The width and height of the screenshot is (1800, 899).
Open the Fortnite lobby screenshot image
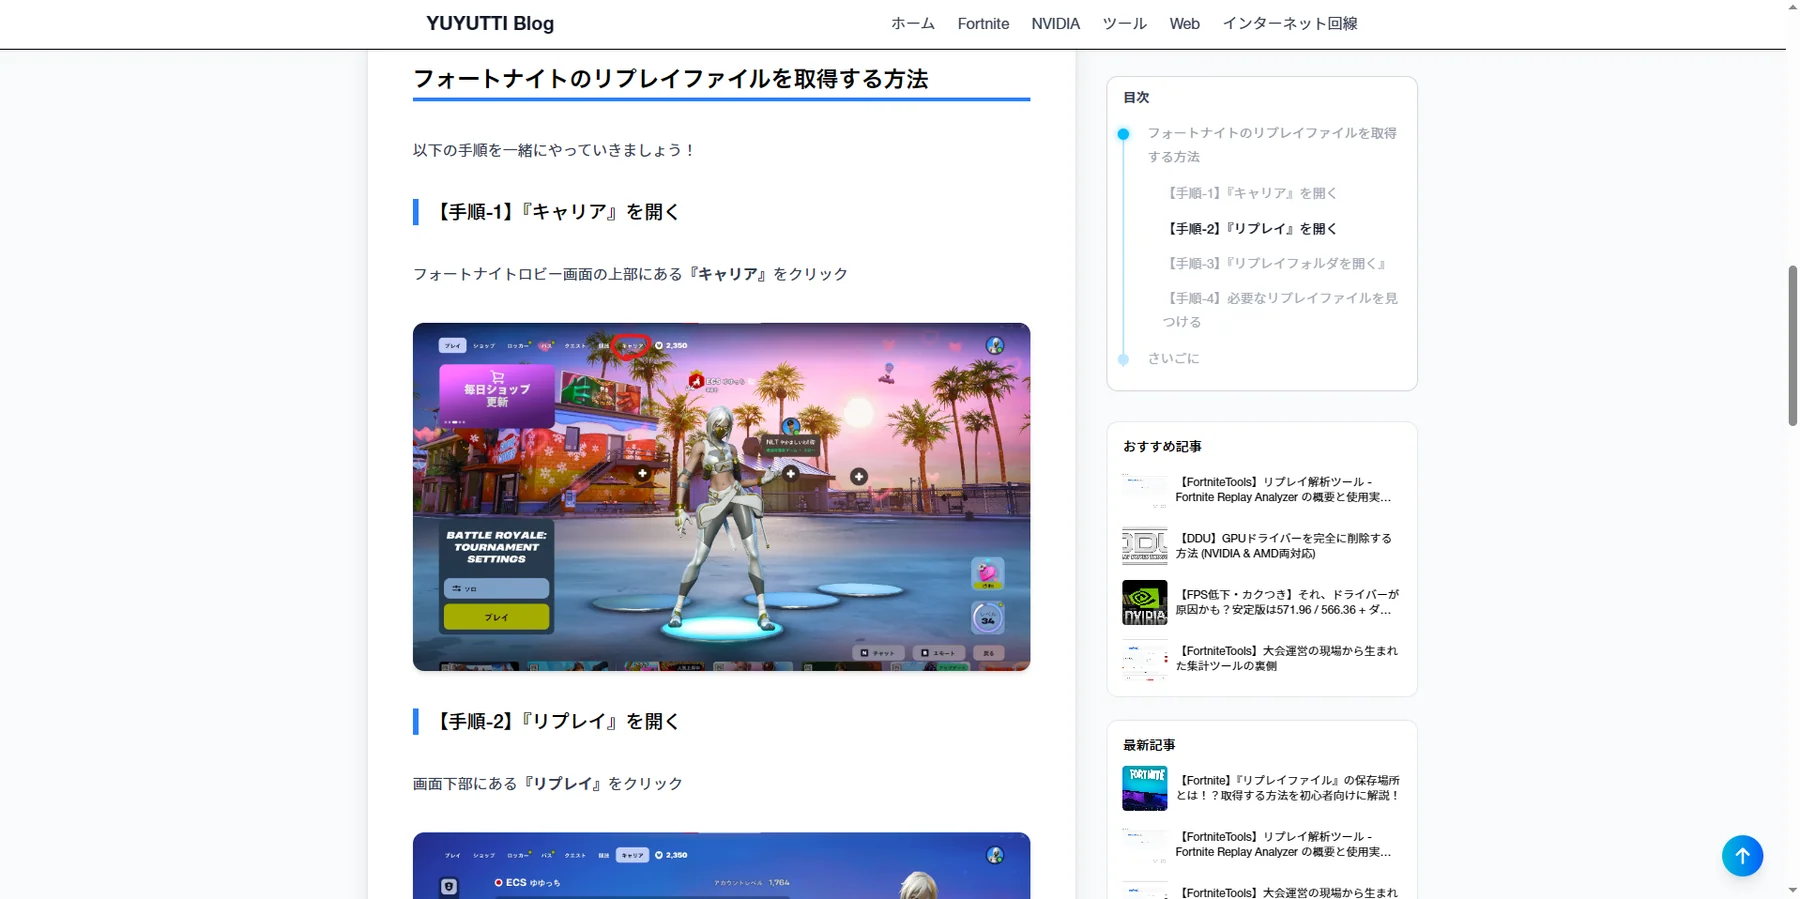[x=721, y=496]
